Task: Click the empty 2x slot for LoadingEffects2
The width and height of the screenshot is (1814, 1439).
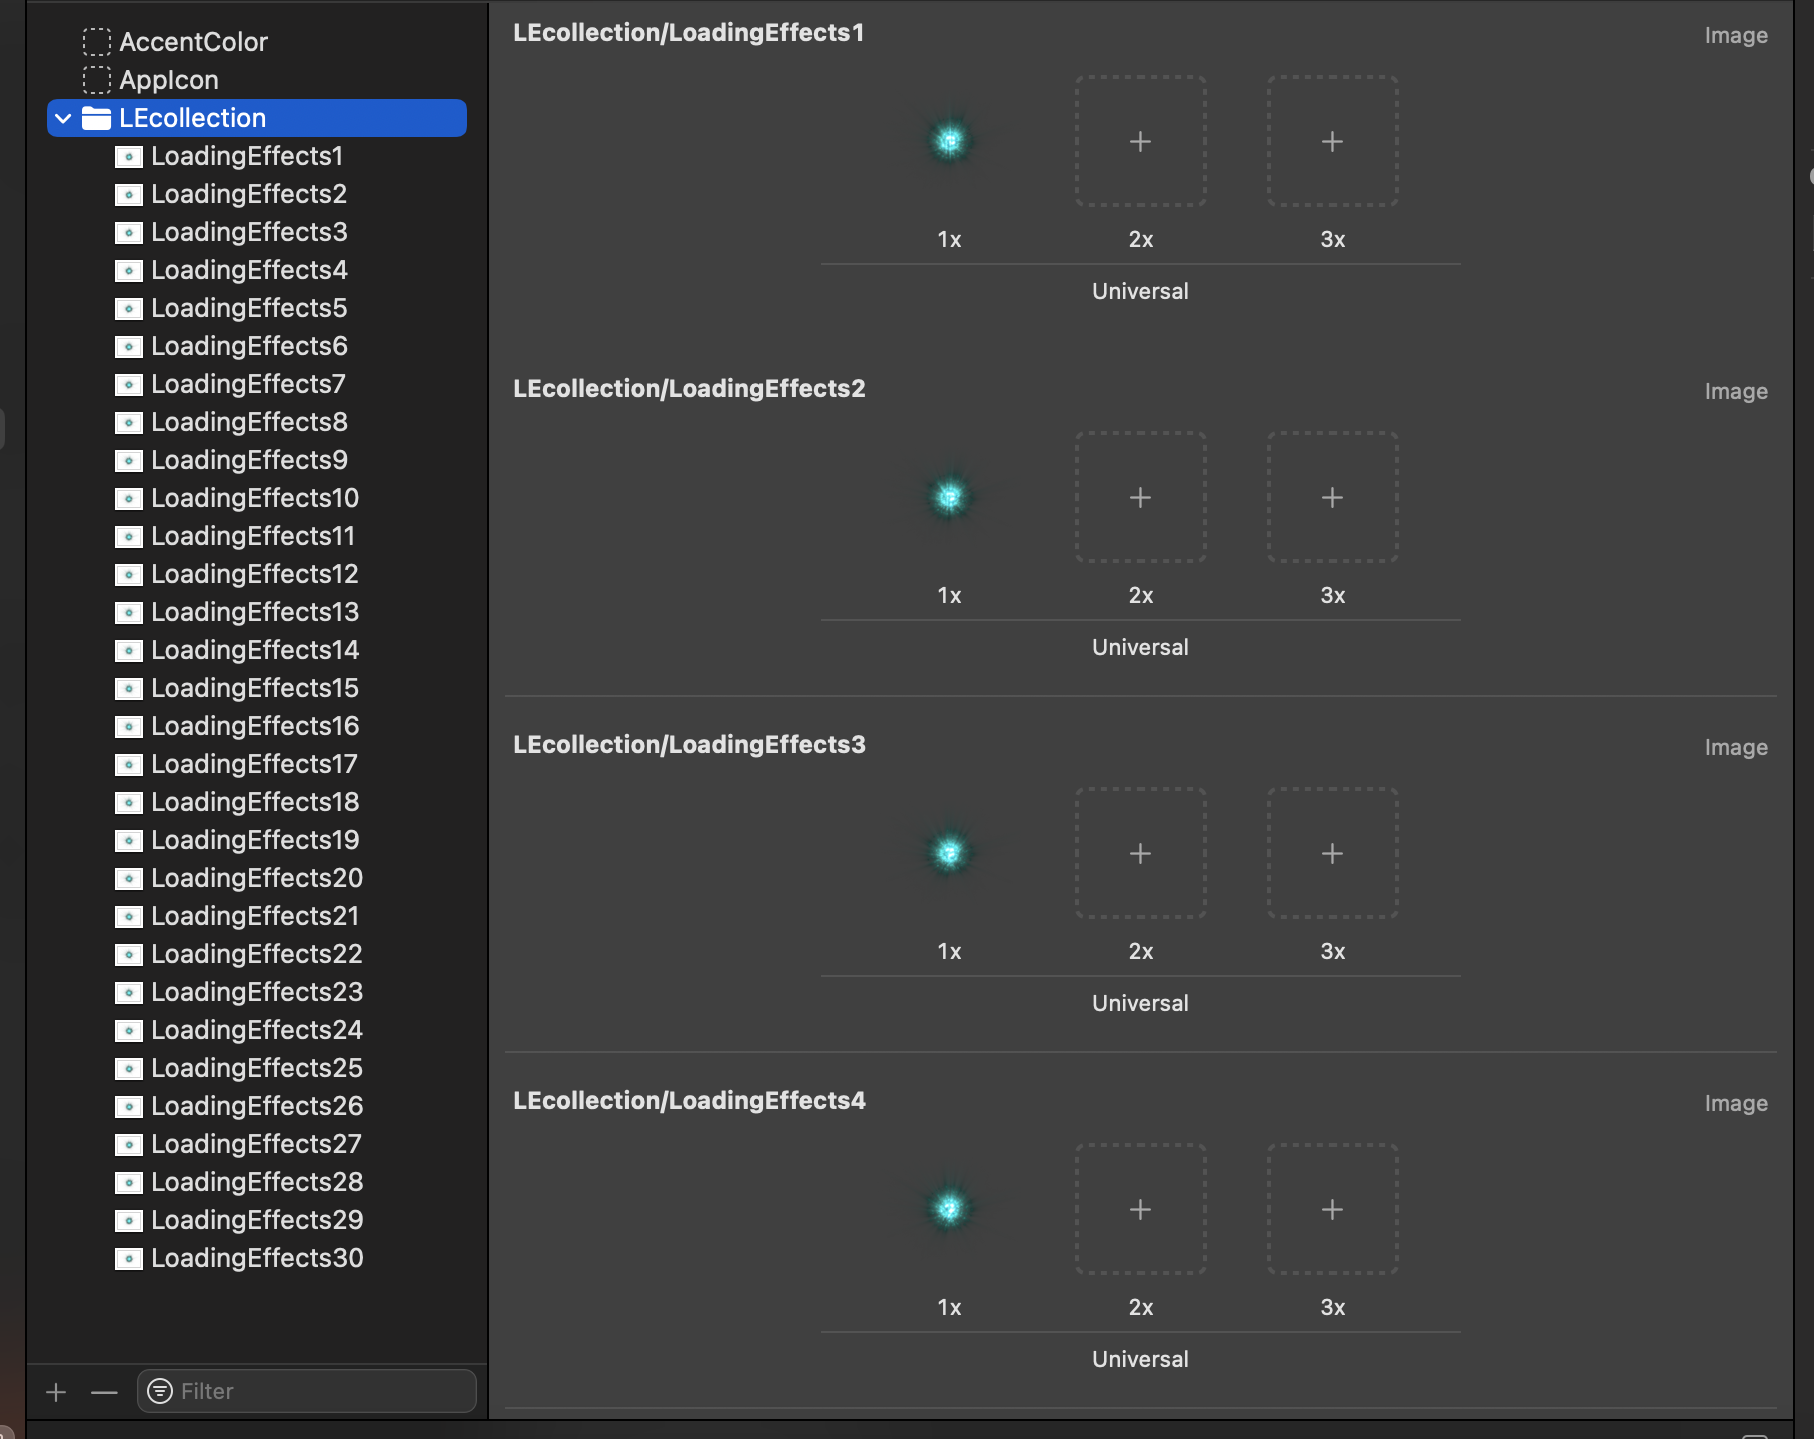Action: (1141, 497)
